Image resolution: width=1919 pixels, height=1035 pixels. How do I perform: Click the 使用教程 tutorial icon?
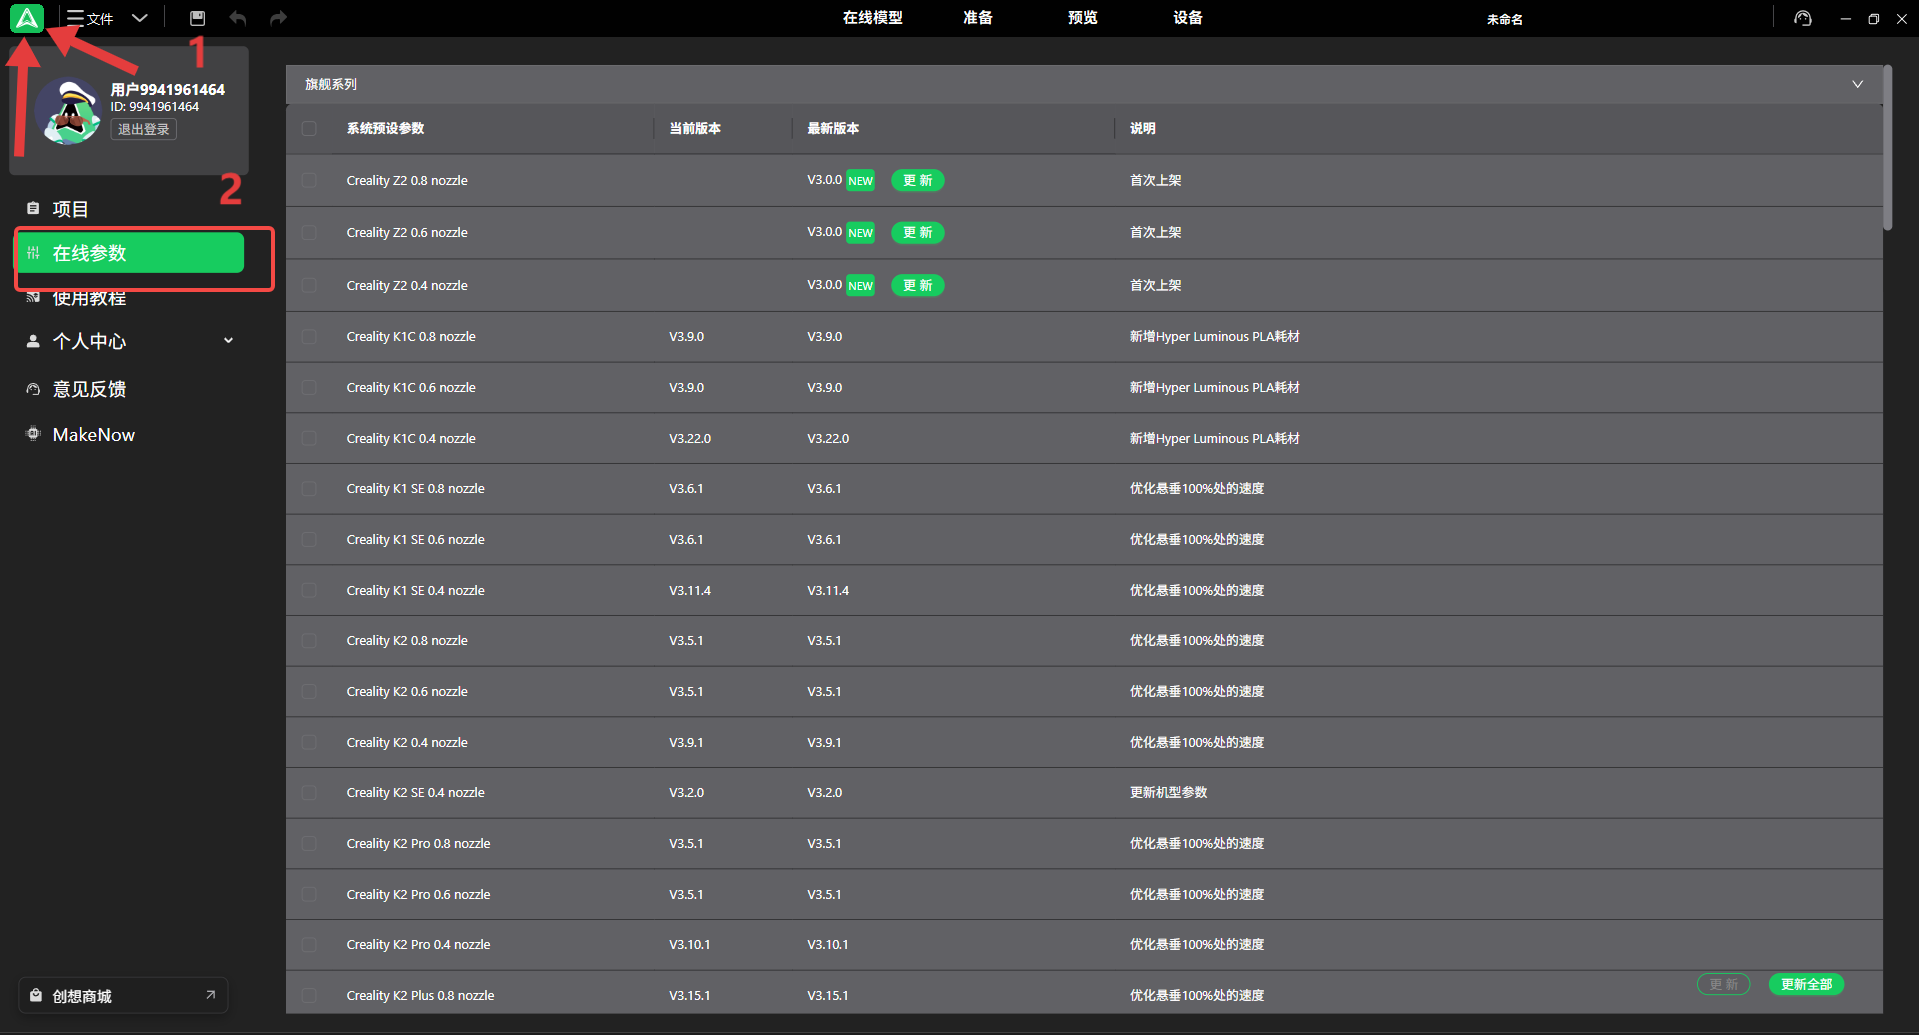[x=33, y=297]
